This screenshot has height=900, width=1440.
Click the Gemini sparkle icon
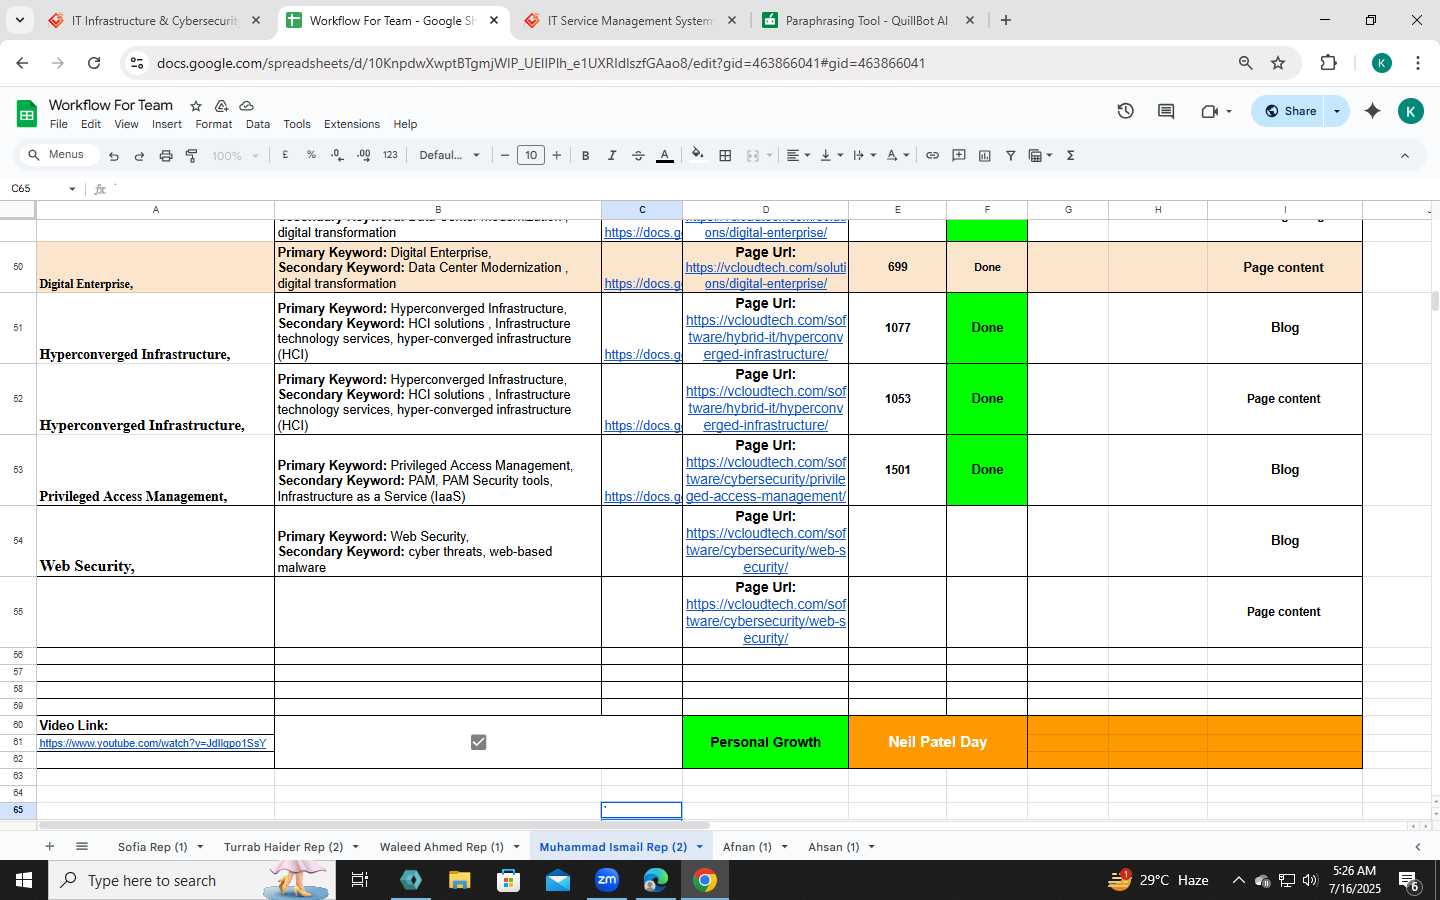click(x=1372, y=111)
